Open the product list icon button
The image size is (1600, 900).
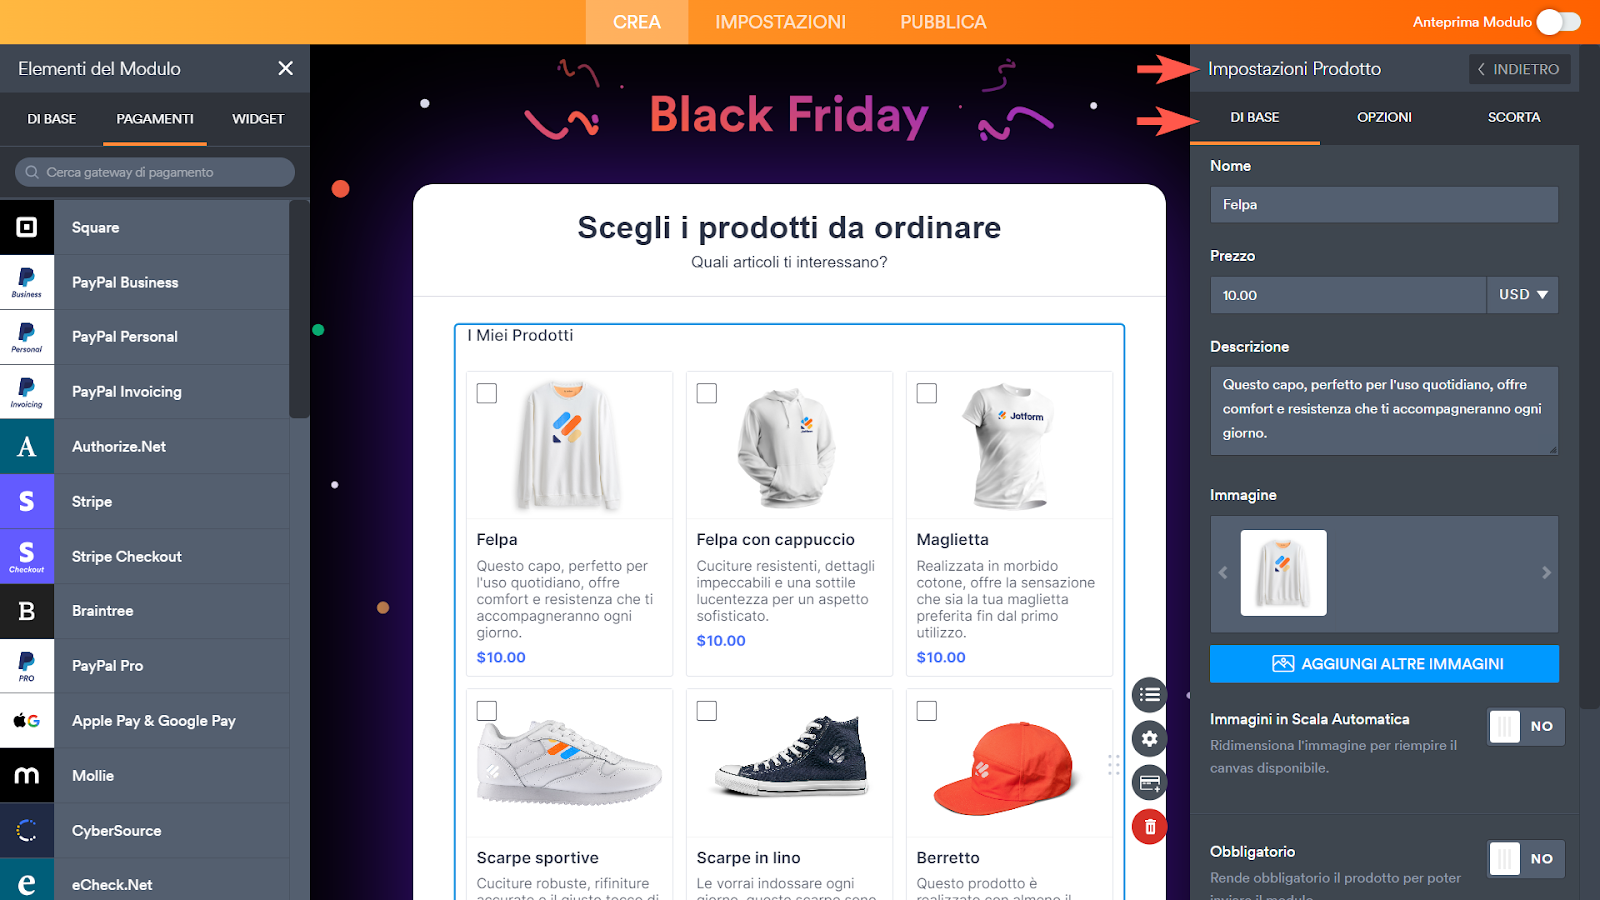[x=1150, y=694]
